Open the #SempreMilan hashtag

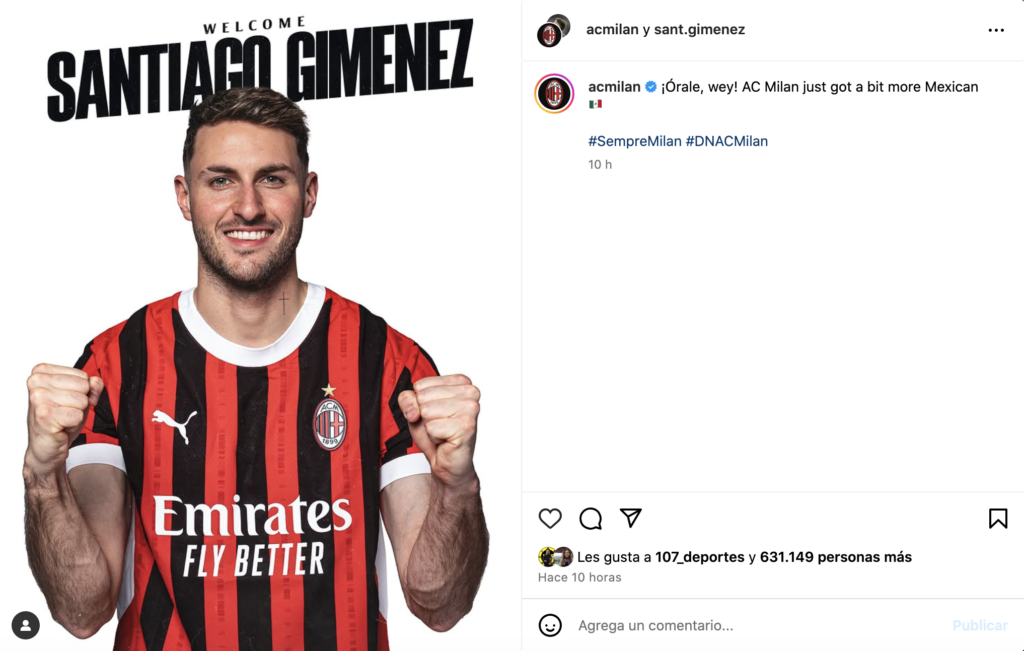click(635, 141)
